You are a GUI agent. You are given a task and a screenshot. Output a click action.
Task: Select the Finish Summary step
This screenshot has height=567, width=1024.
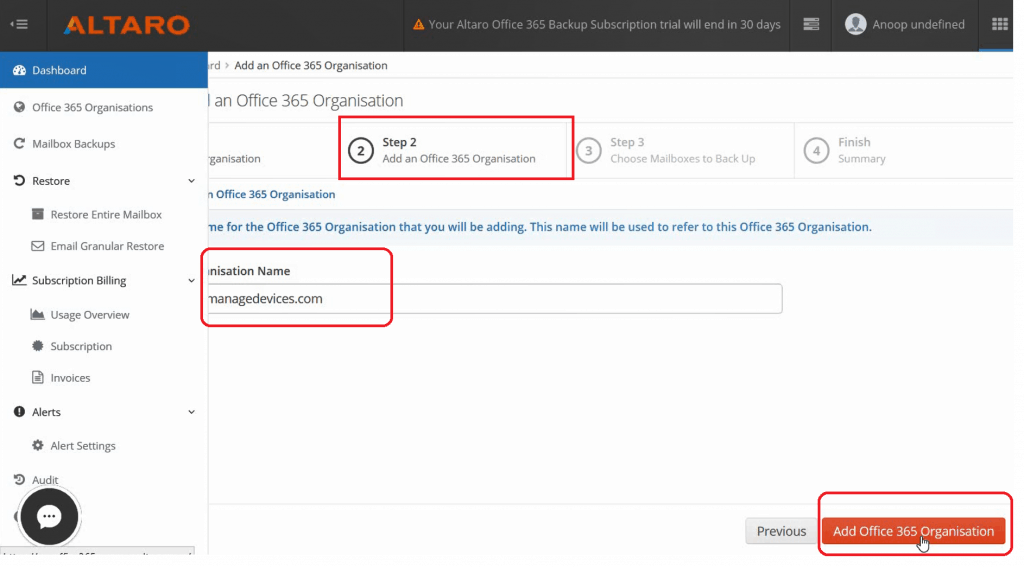tap(904, 150)
